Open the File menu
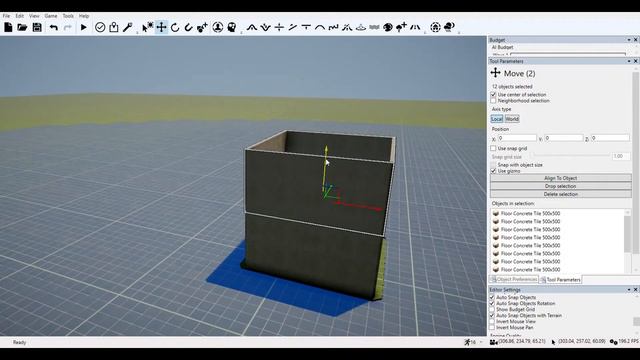This screenshot has height=360, width=640. point(6,16)
